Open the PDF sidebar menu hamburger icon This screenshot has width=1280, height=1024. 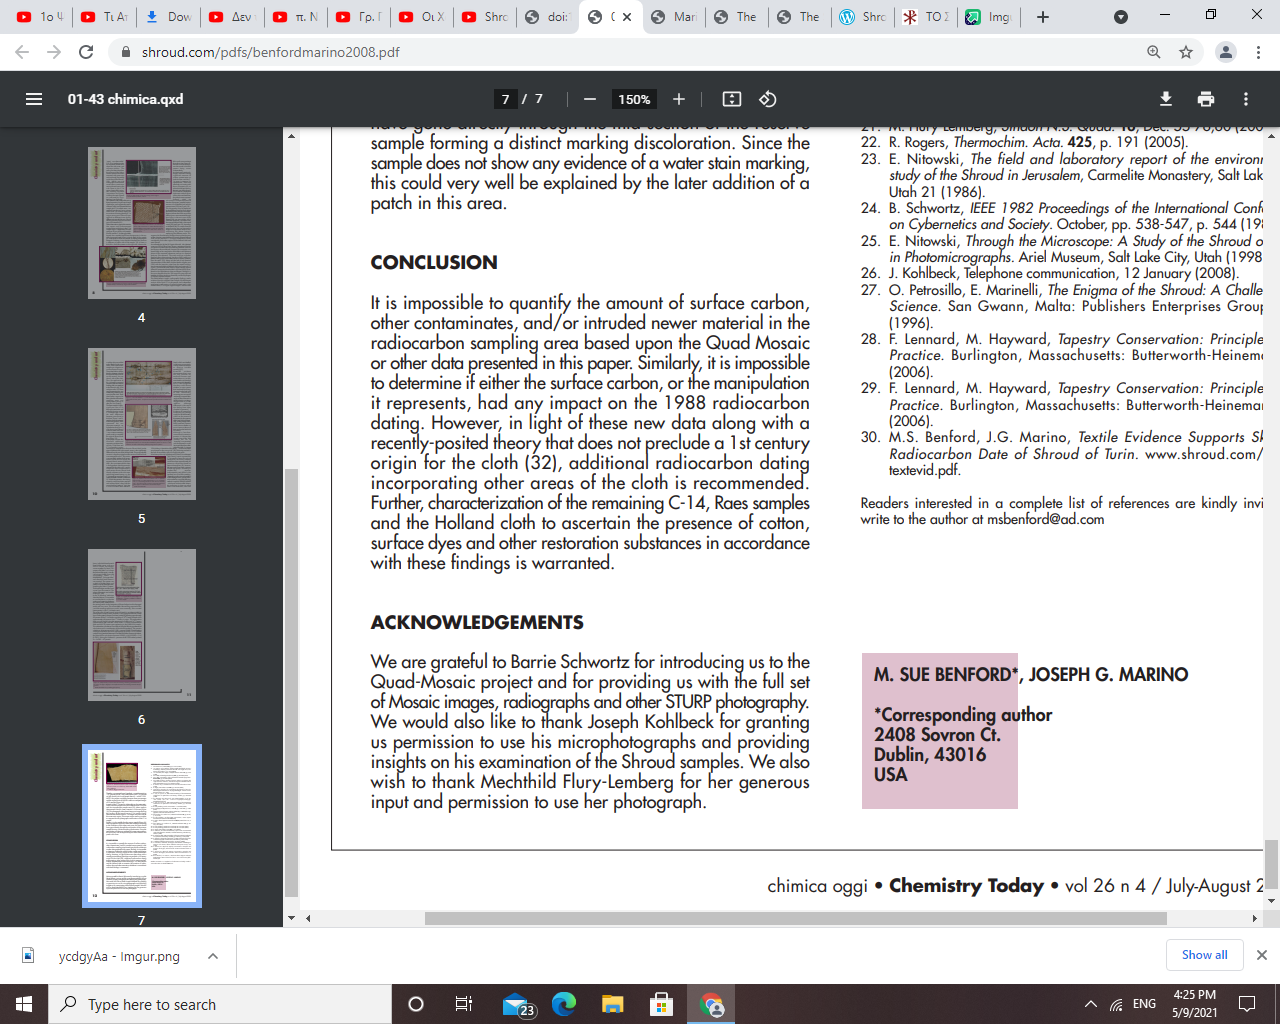34,99
